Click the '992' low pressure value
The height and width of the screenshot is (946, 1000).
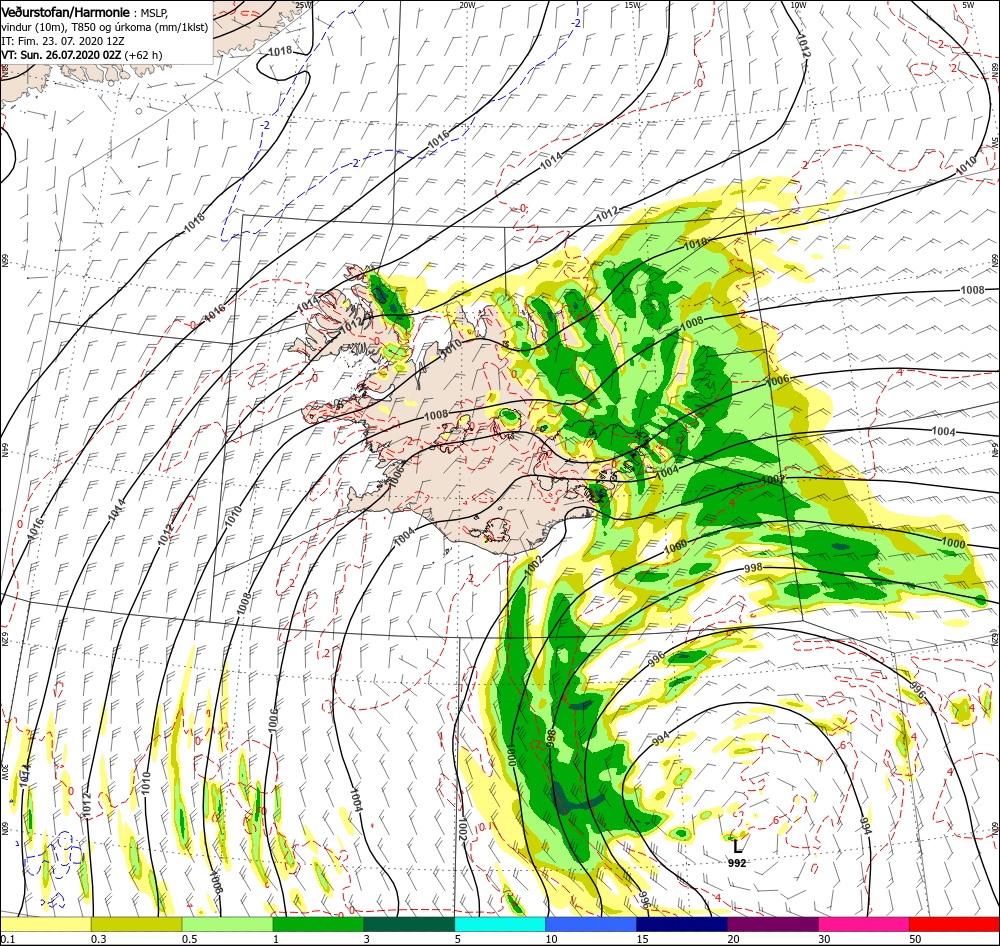click(737, 863)
